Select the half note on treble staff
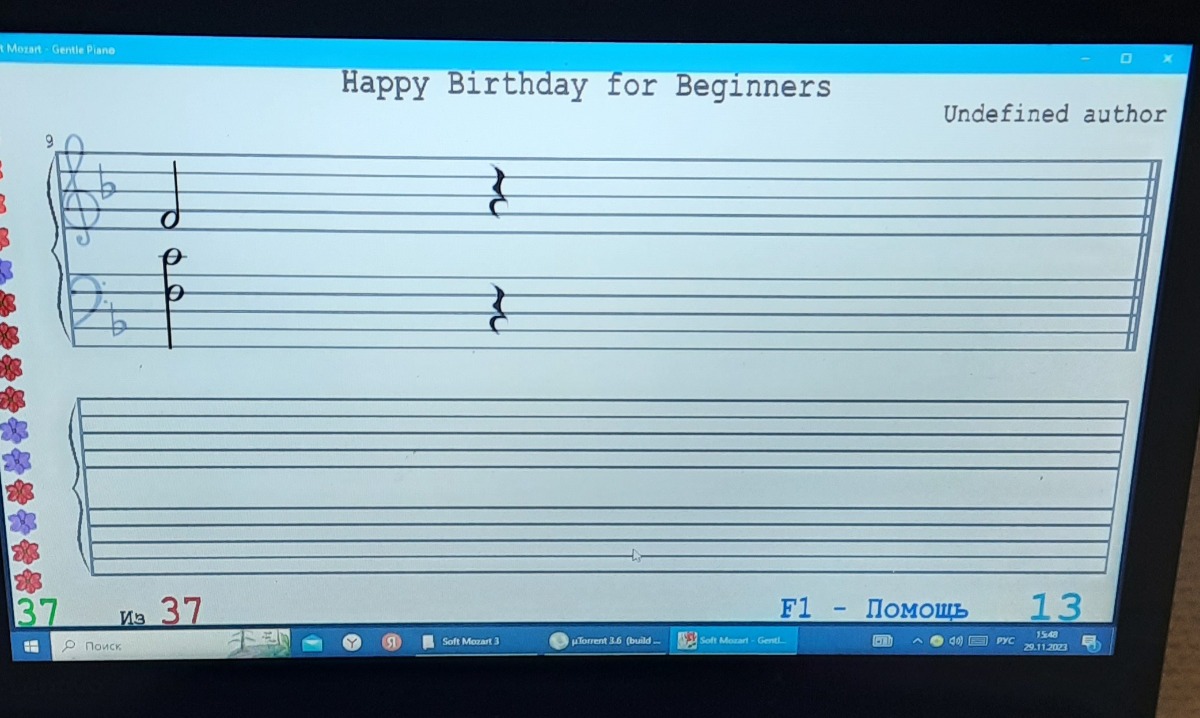Screen dimensions: 1200x718 point(172,195)
